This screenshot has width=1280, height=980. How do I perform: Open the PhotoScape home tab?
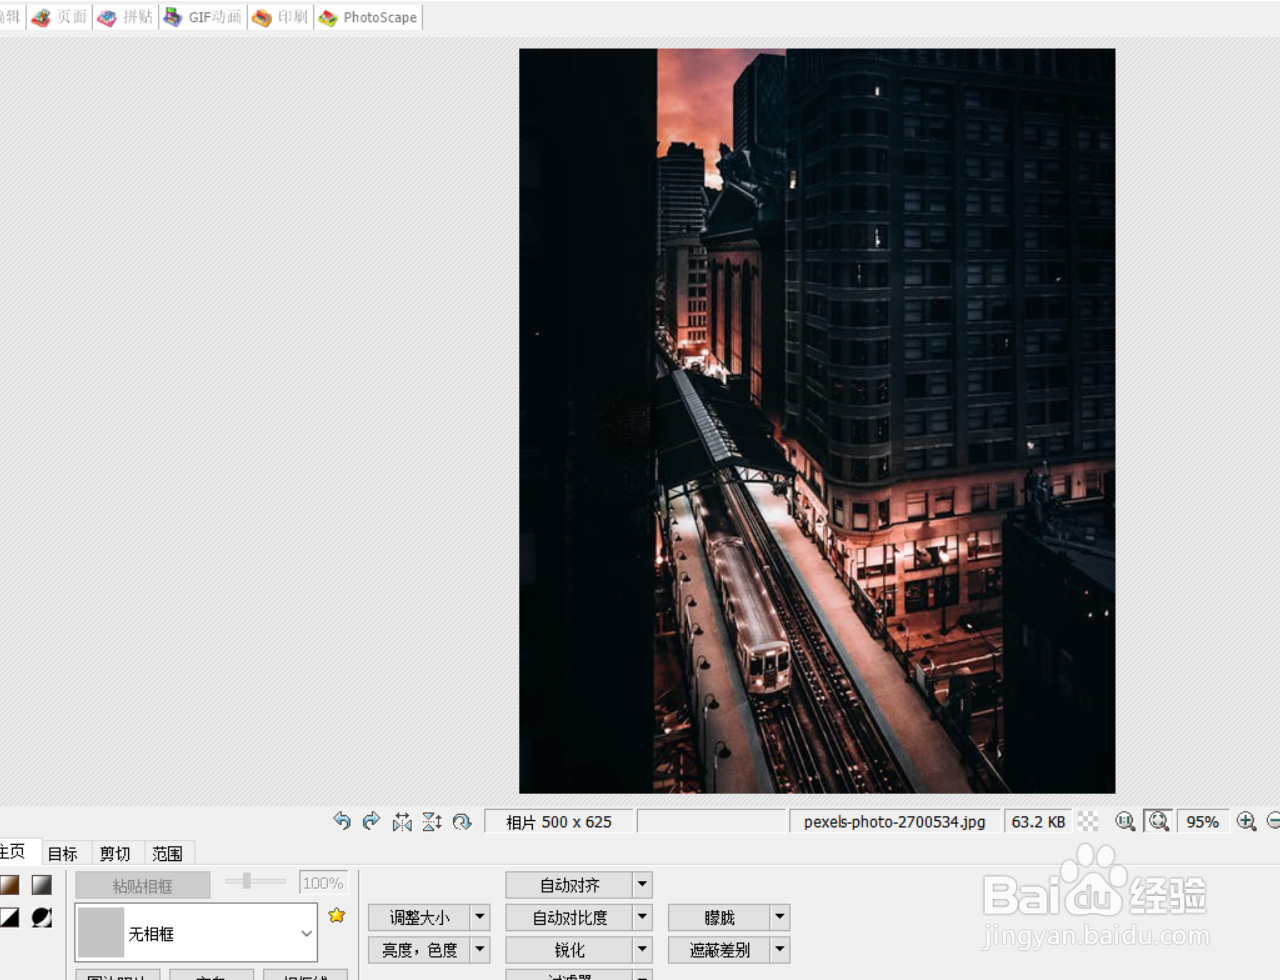[x=368, y=17]
